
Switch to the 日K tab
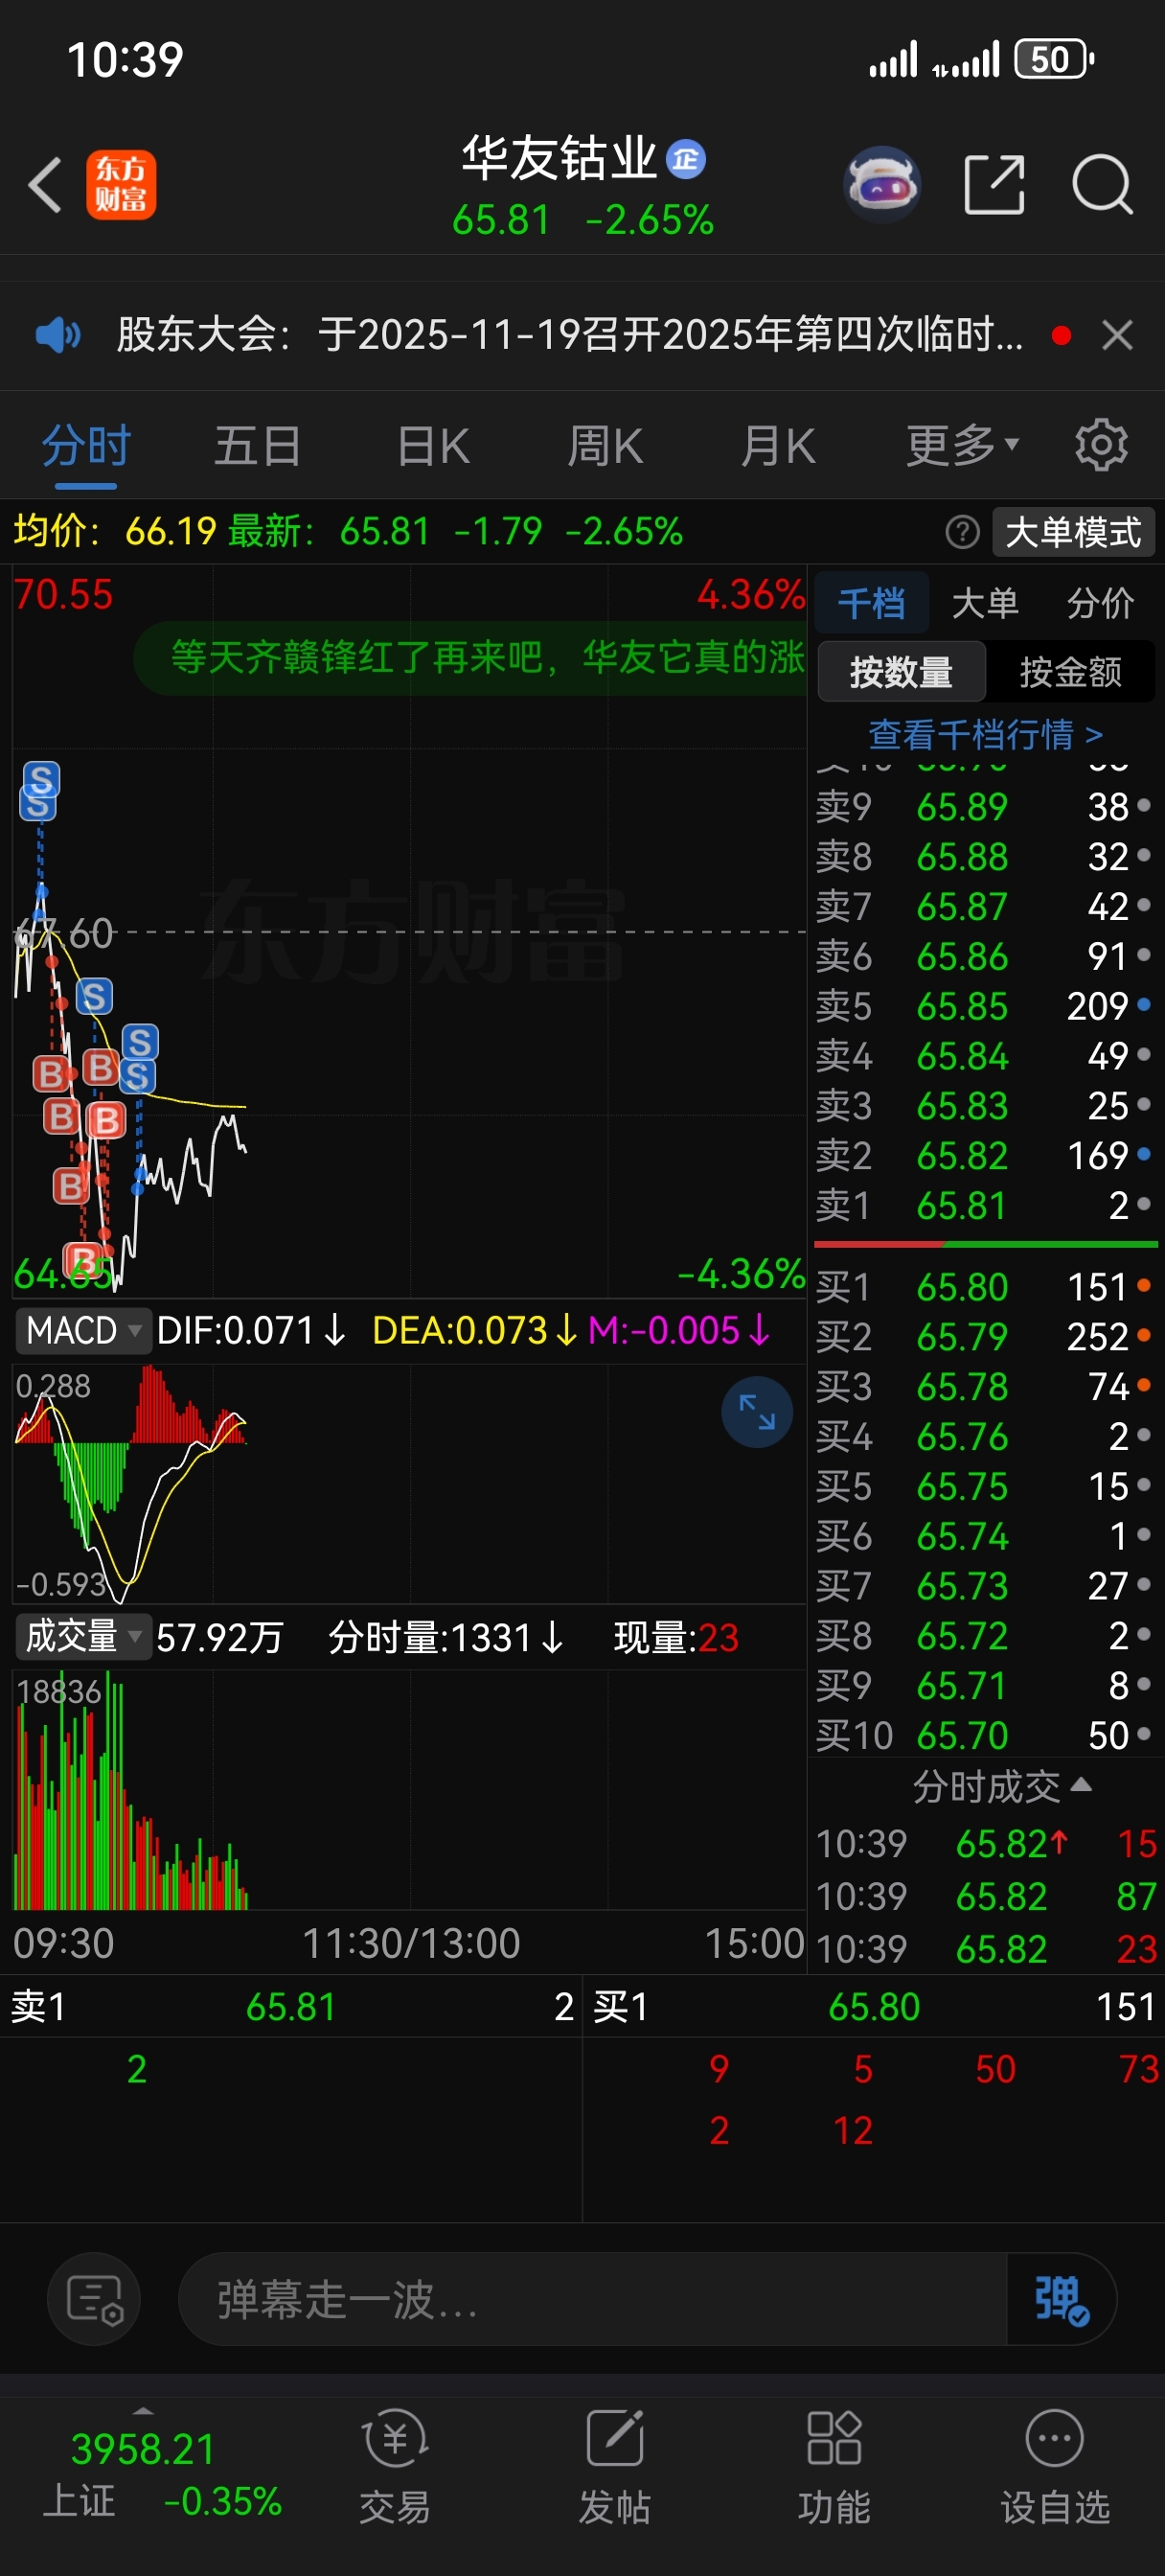[433, 446]
